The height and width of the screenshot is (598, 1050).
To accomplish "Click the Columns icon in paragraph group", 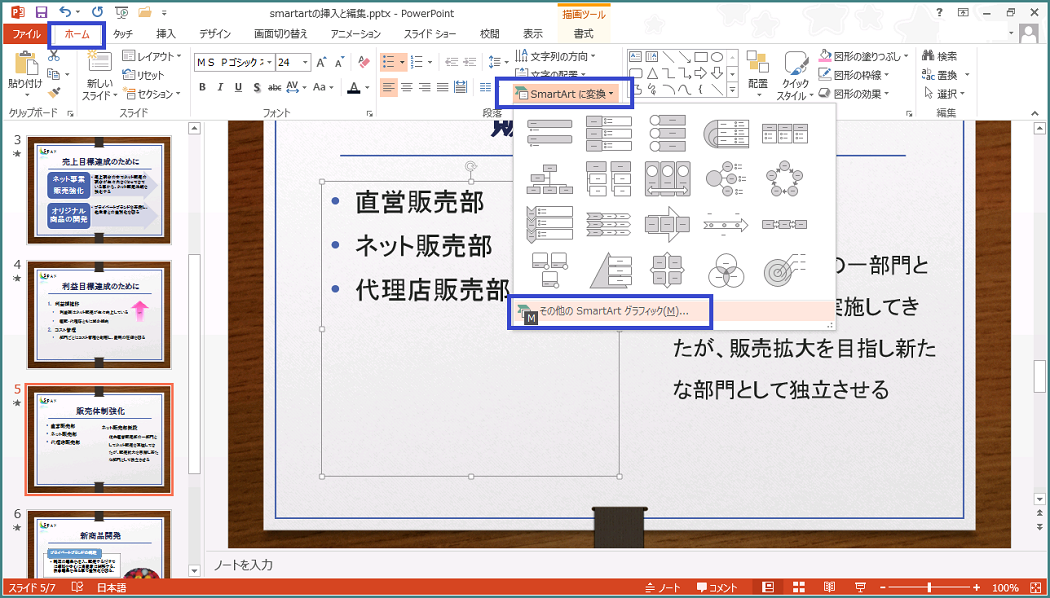I will click(486, 86).
